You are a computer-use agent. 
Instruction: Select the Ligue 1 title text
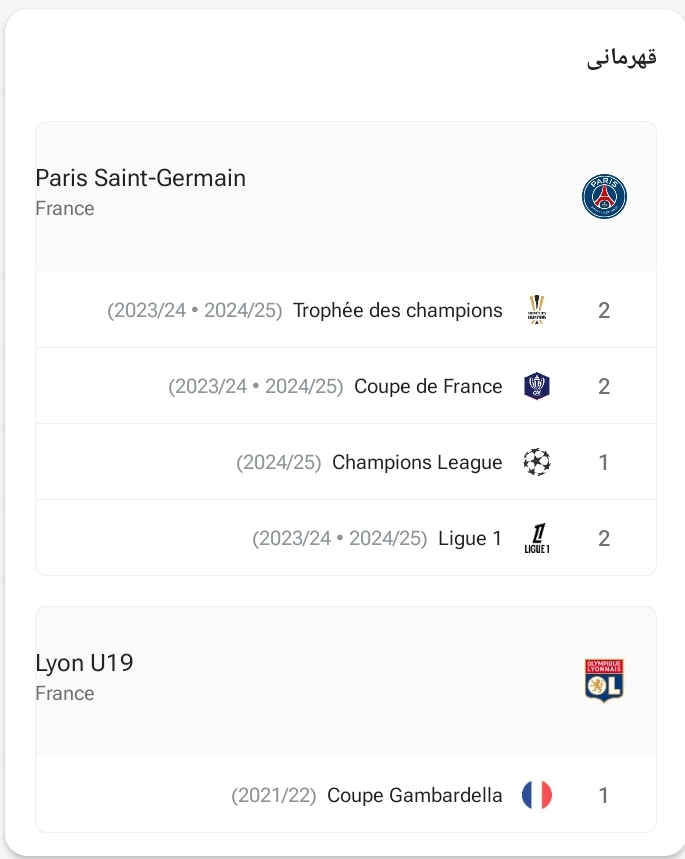tap(470, 538)
